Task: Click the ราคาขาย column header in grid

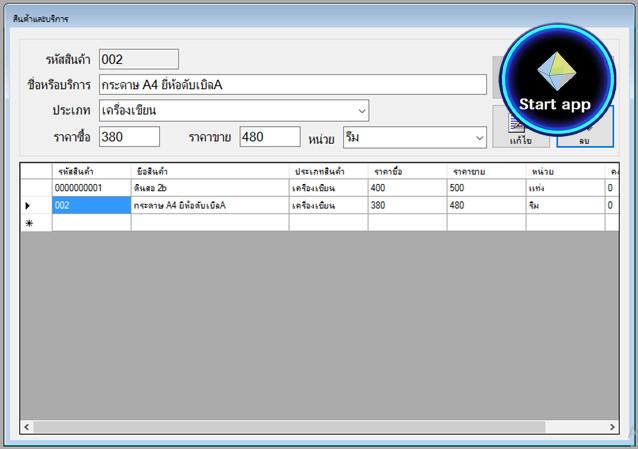Action: (x=486, y=172)
